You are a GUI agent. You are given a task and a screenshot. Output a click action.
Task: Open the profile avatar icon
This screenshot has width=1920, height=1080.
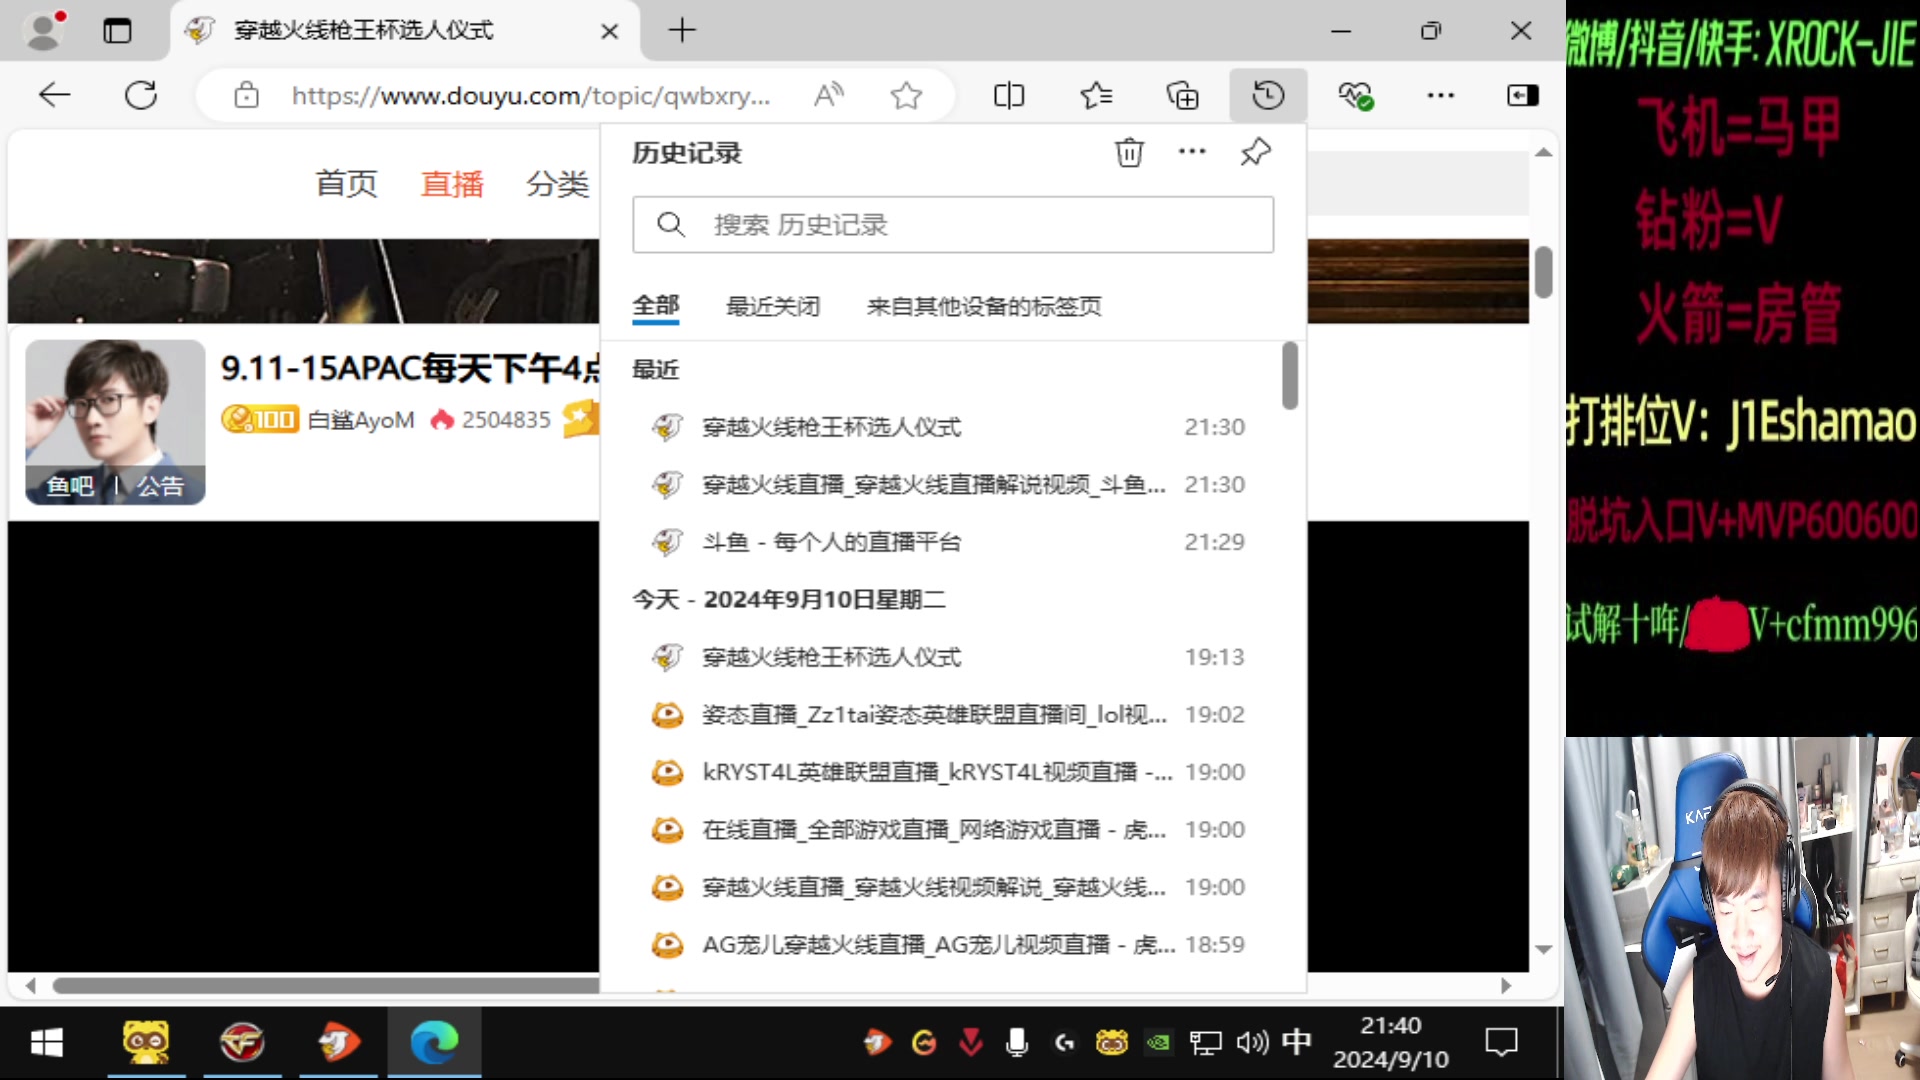[x=44, y=30]
